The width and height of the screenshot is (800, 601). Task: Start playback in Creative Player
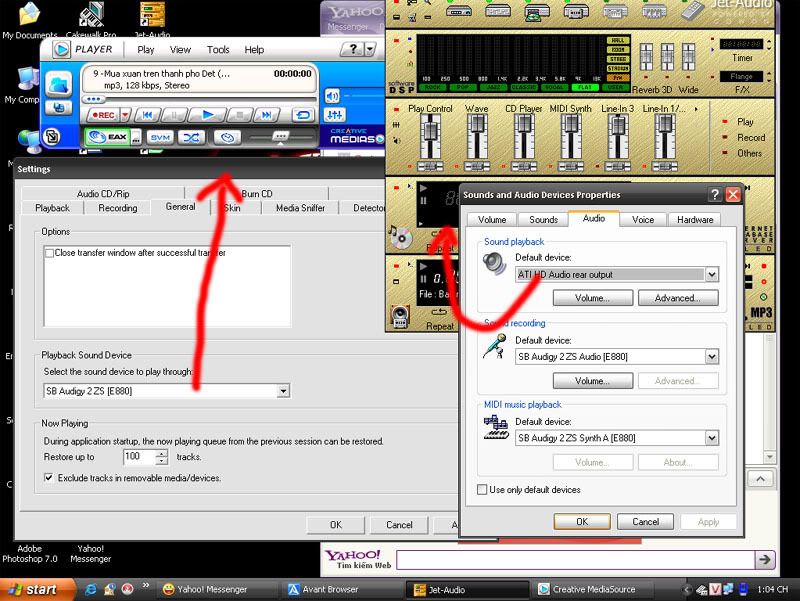click(208, 115)
